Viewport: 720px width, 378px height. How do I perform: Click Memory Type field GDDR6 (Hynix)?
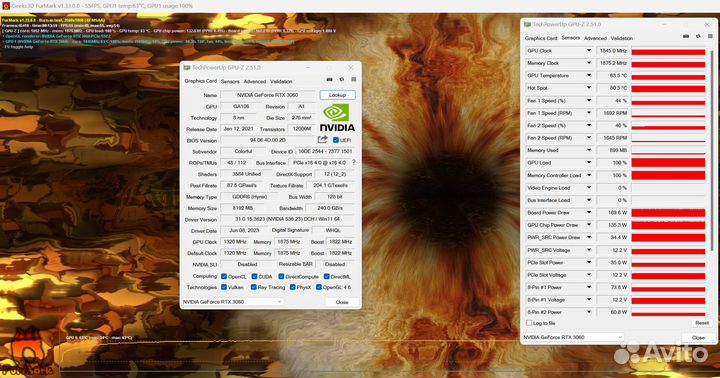click(x=250, y=197)
